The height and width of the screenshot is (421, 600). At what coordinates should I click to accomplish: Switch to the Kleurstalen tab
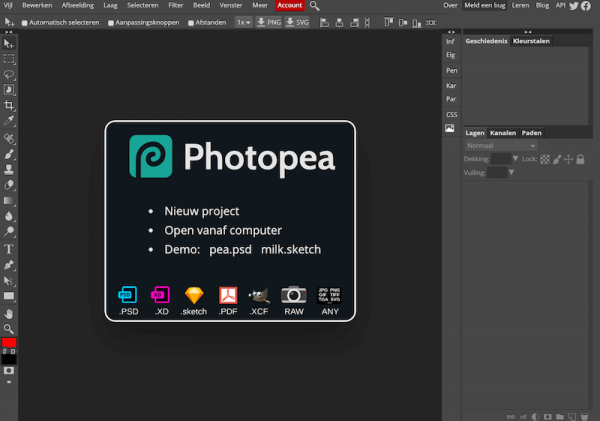tap(531, 41)
